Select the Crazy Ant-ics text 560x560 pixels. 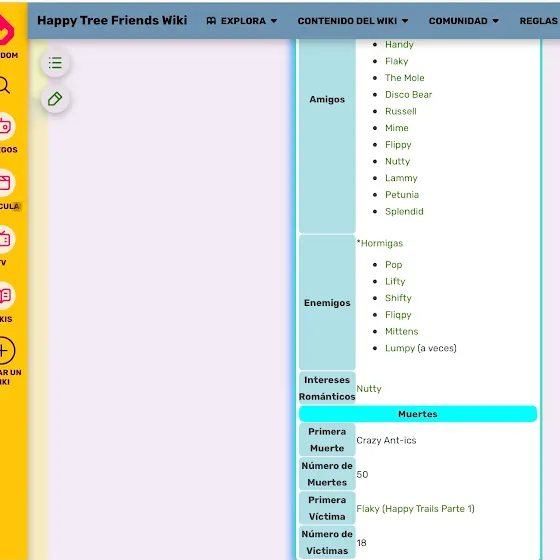[x=386, y=440]
